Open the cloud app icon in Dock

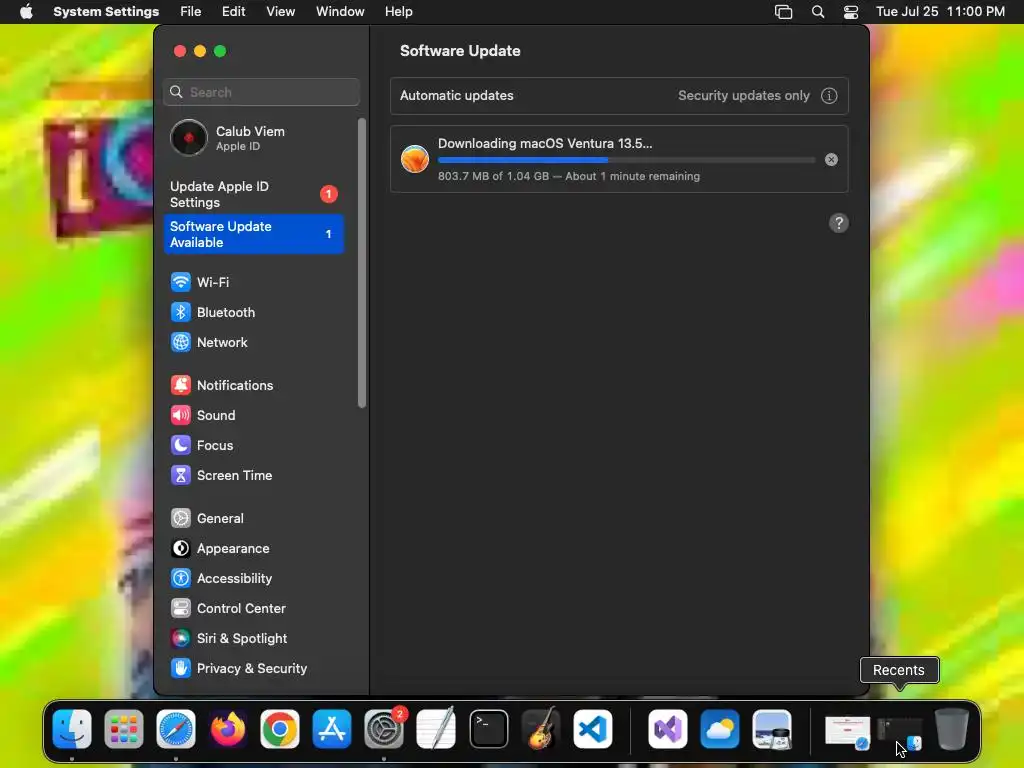[x=720, y=729]
